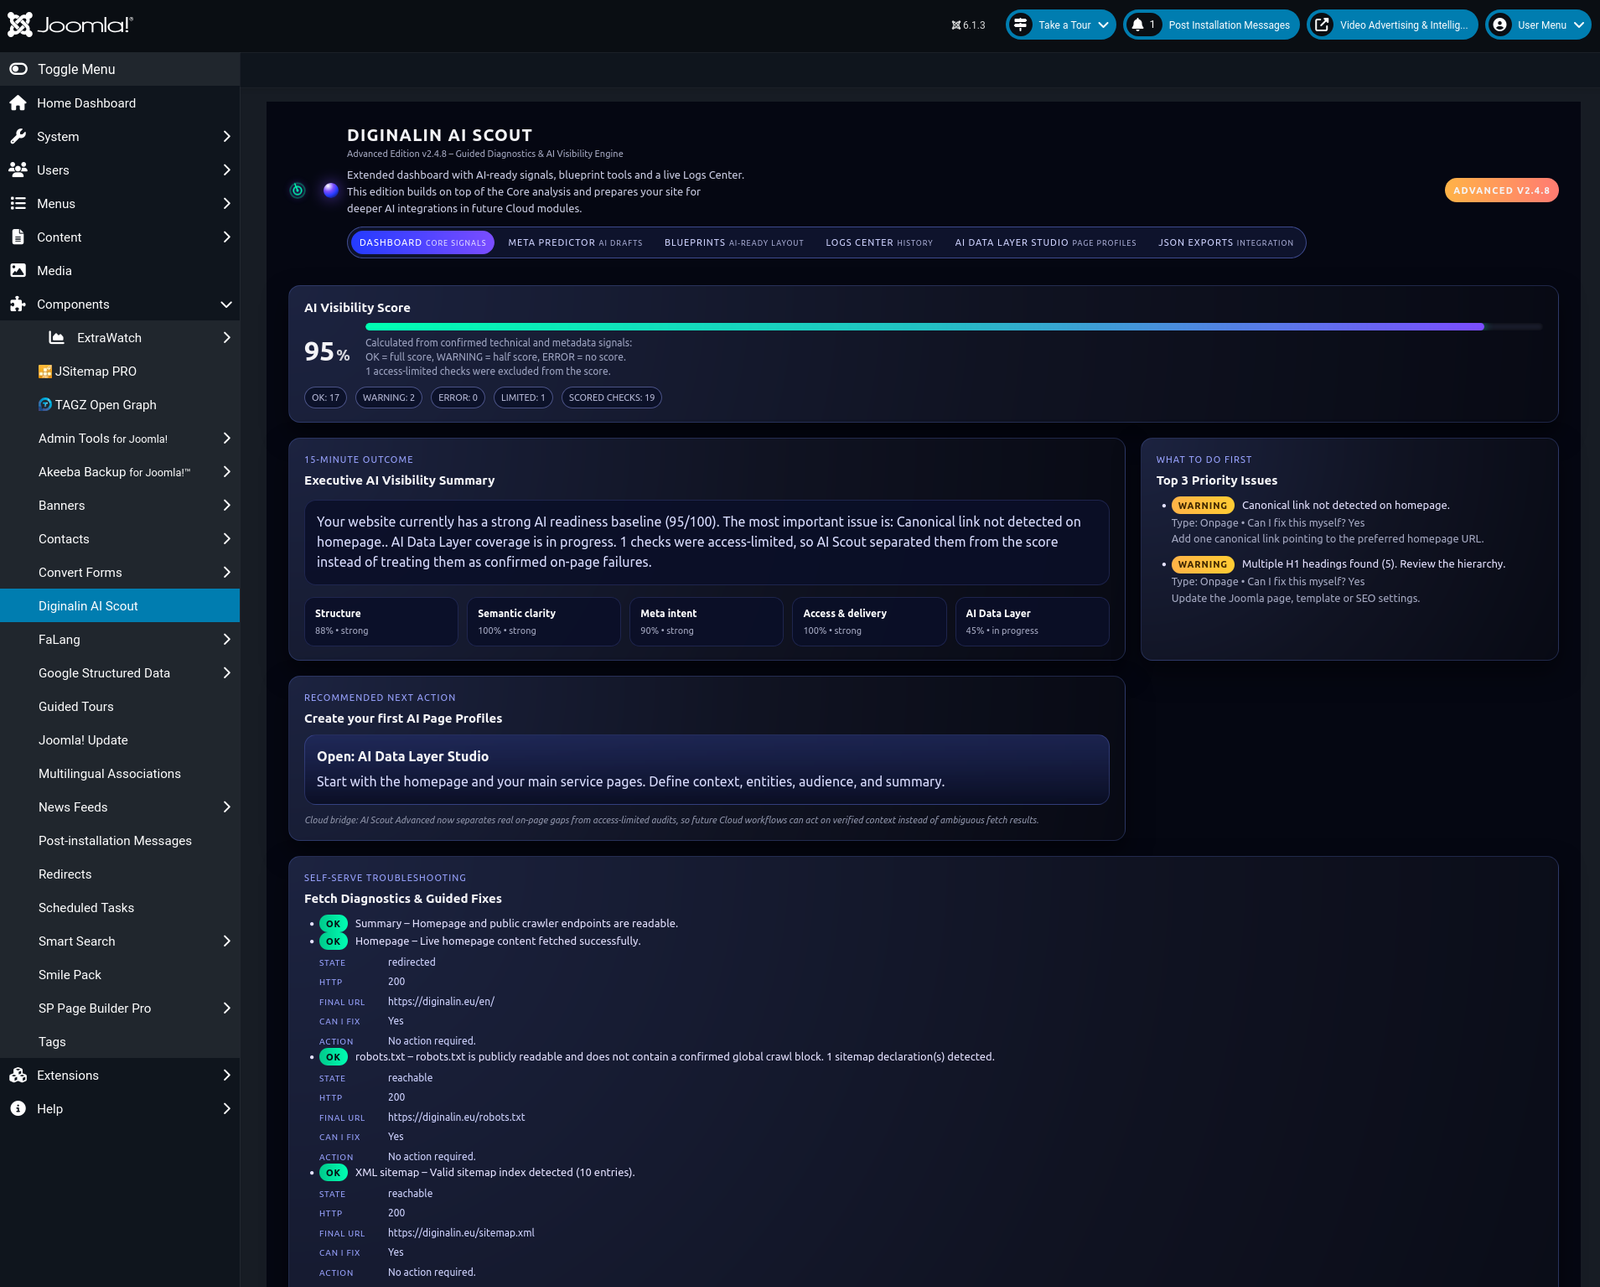Click the AI Data Layer 45% card
Image resolution: width=1600 pixels, height=1287 pixels.
coord(1032,621)
